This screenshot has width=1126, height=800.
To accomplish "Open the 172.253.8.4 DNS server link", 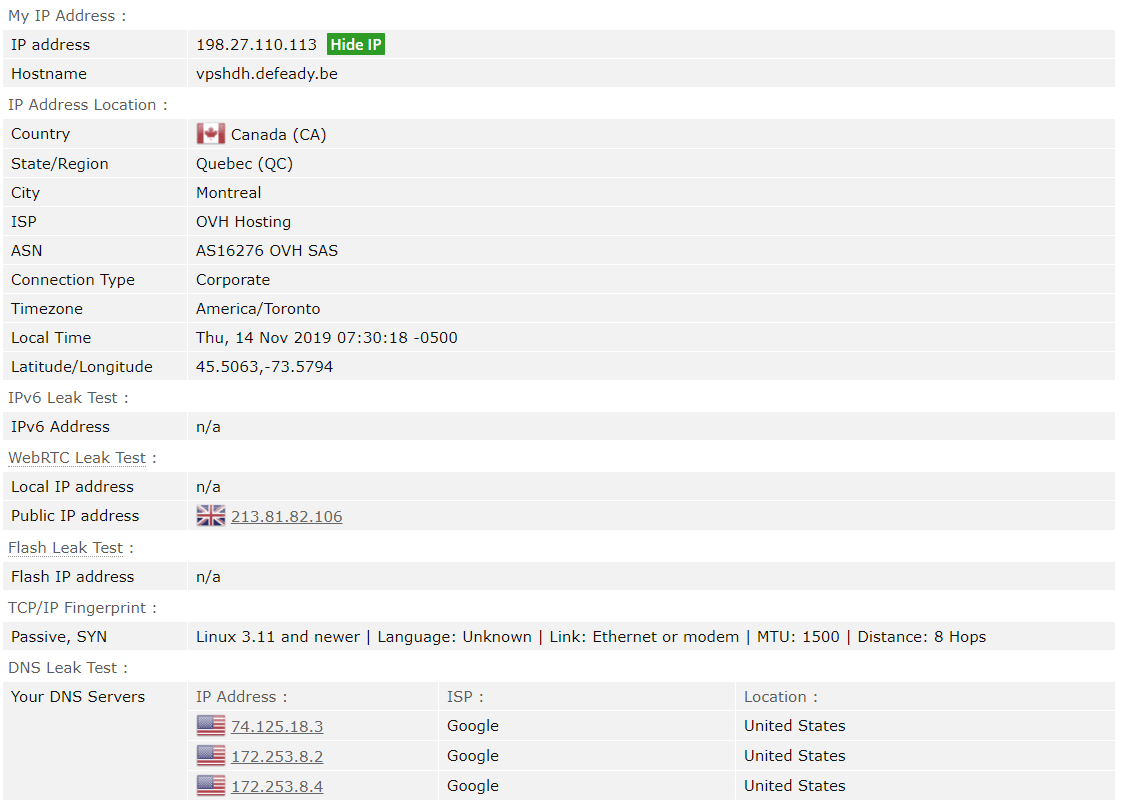I will (x=276, y=786).
